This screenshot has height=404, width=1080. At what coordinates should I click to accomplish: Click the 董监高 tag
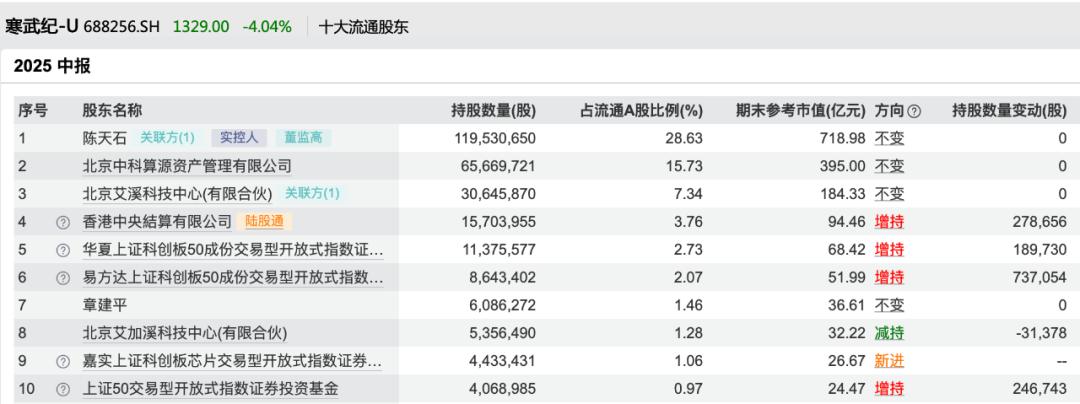[x=303, y=138]
